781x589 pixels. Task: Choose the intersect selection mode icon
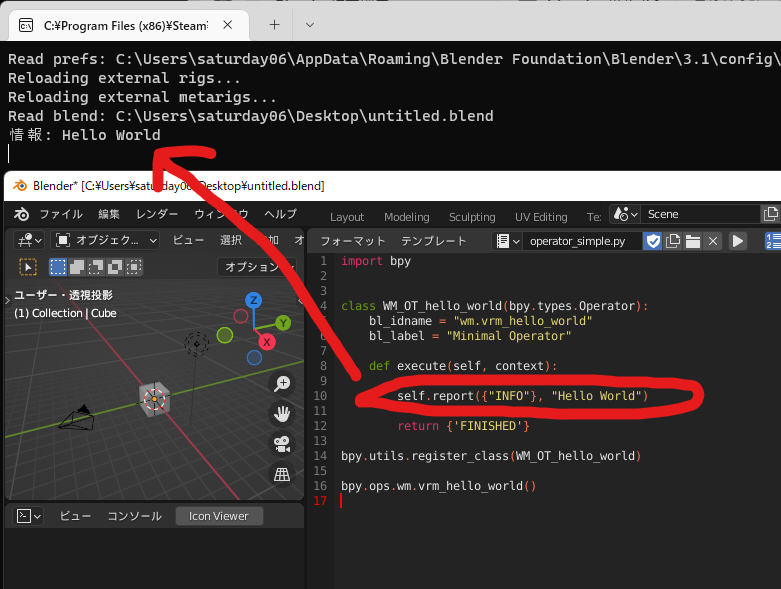[133, 267]
